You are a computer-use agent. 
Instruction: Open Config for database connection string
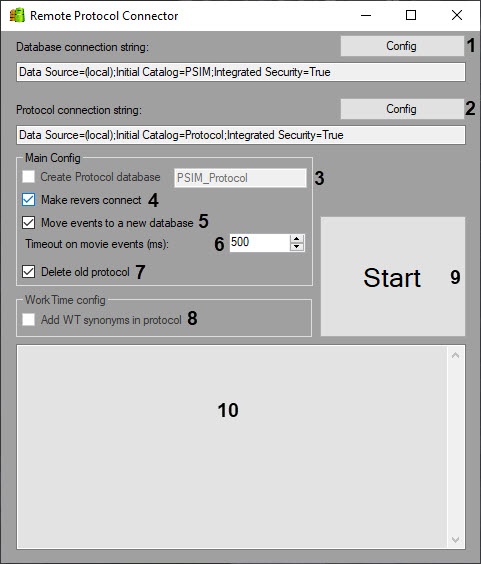pos(402,46)
